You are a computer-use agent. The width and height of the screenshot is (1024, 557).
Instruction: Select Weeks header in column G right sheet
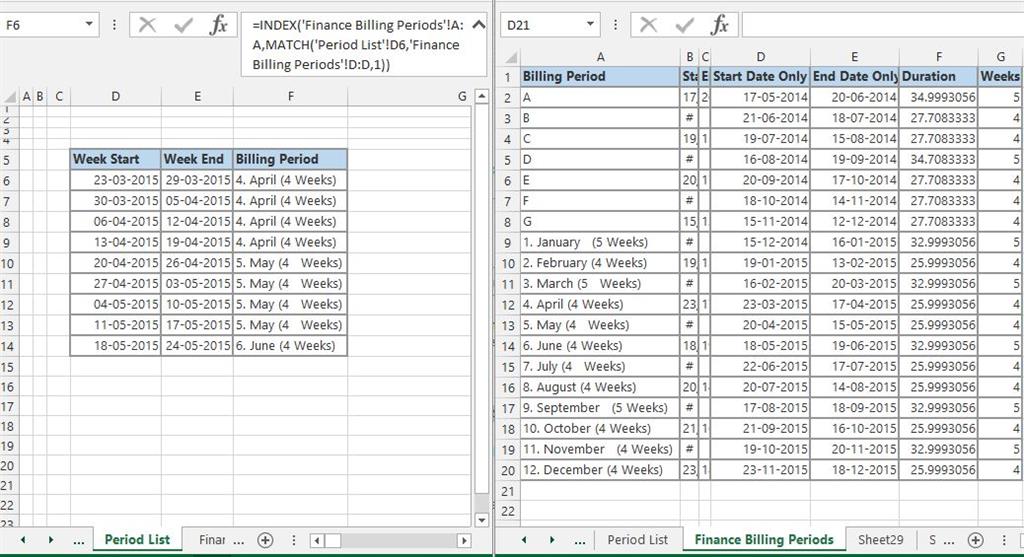(x=1000, y=76)
